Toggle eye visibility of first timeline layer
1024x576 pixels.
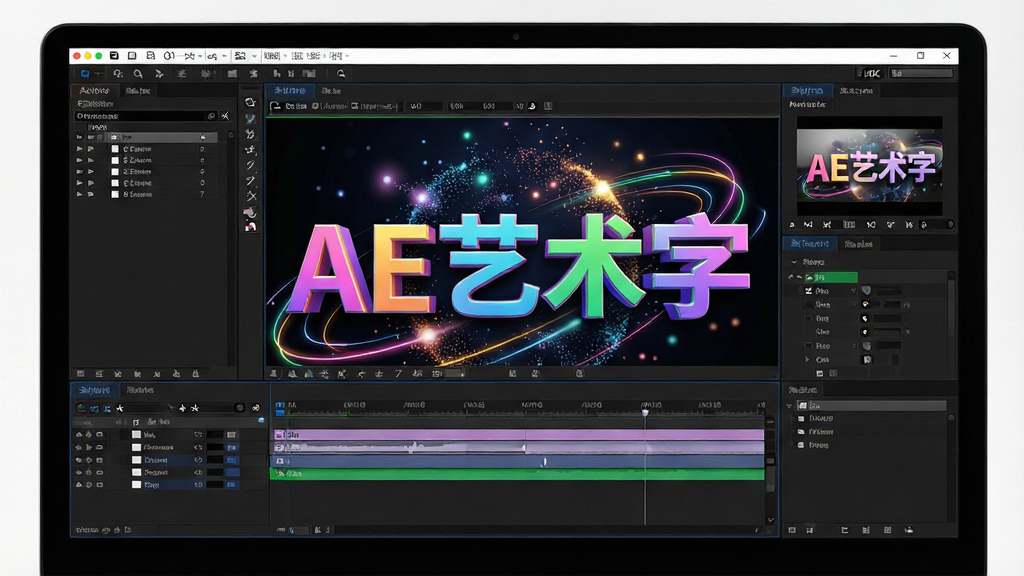[x=79, y=435]
